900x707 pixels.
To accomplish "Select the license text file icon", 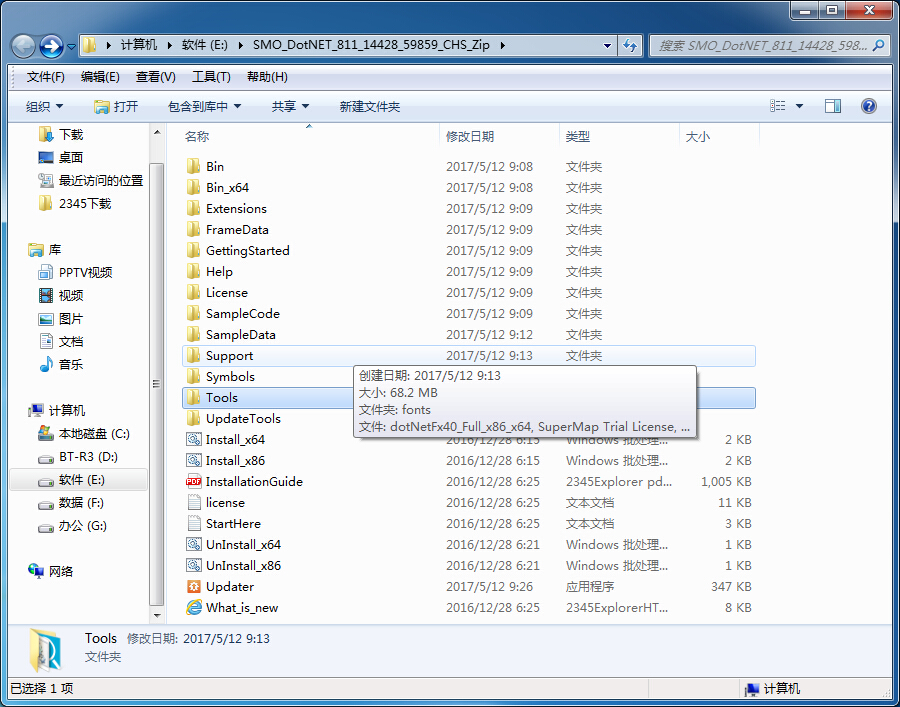I will click(194, 503).
